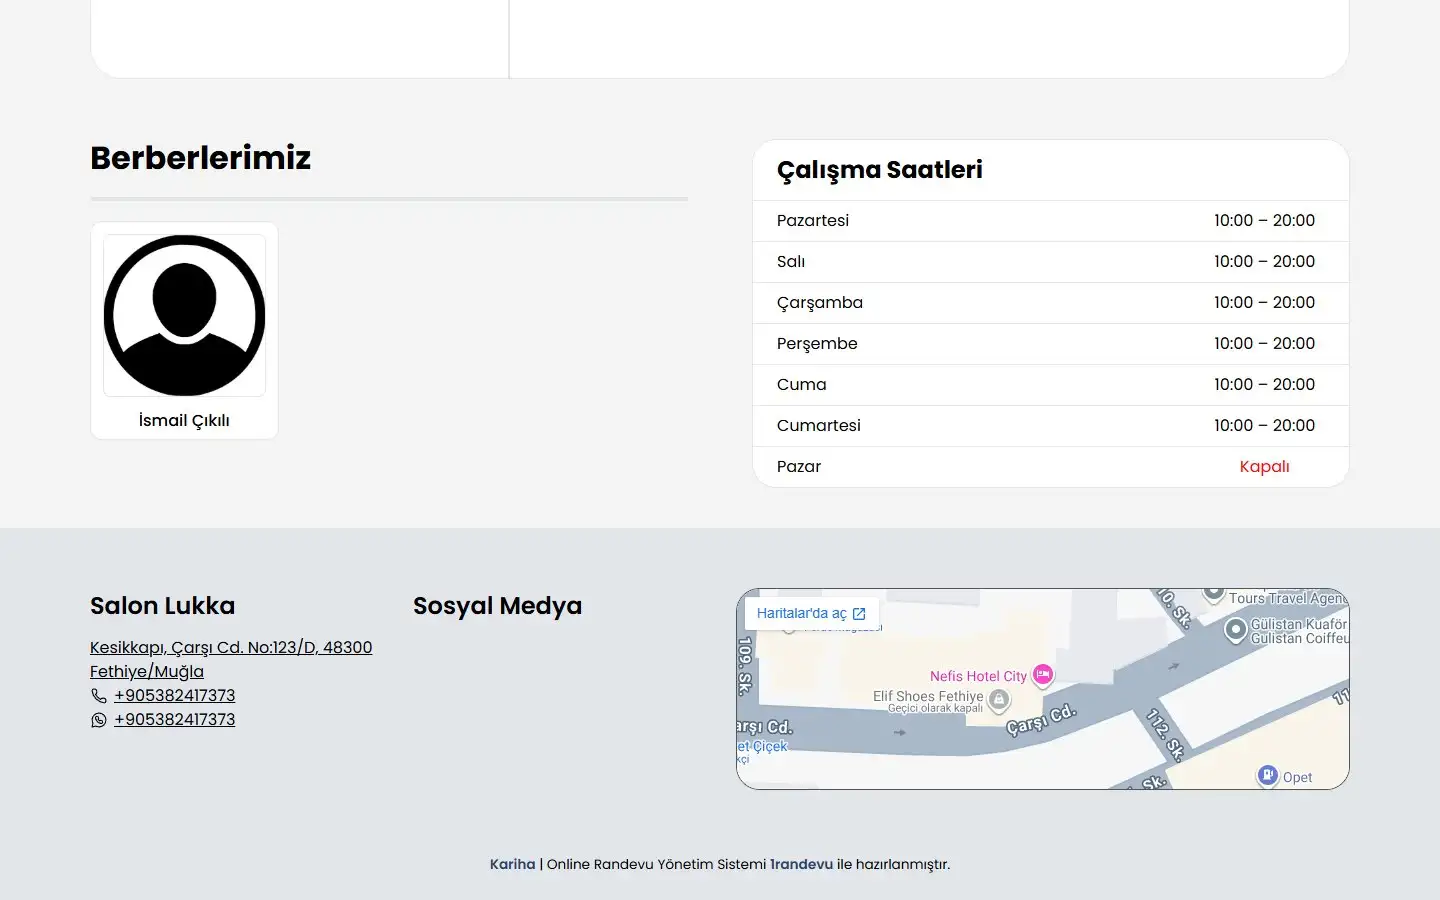Click the phone icon beside the first number
Viewport: 1440px width, 900px height.
pos(98,696)
